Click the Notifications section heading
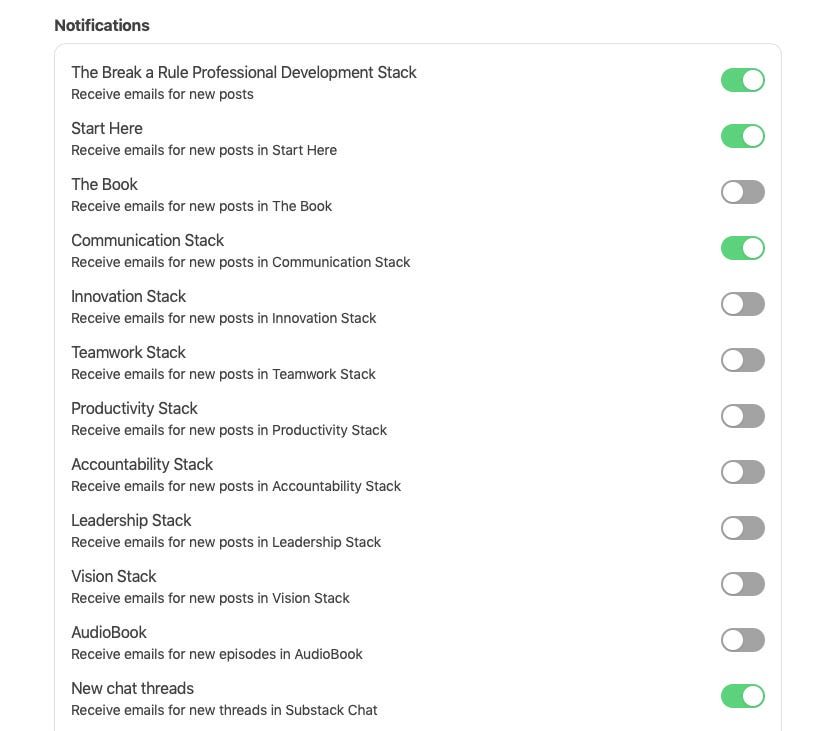Image resolution: width=818 pixels, height=731 pixels. [102, 26]
